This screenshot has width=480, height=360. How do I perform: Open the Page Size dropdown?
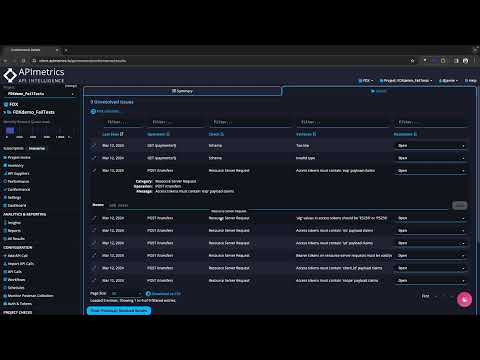(x=126, y=294)
